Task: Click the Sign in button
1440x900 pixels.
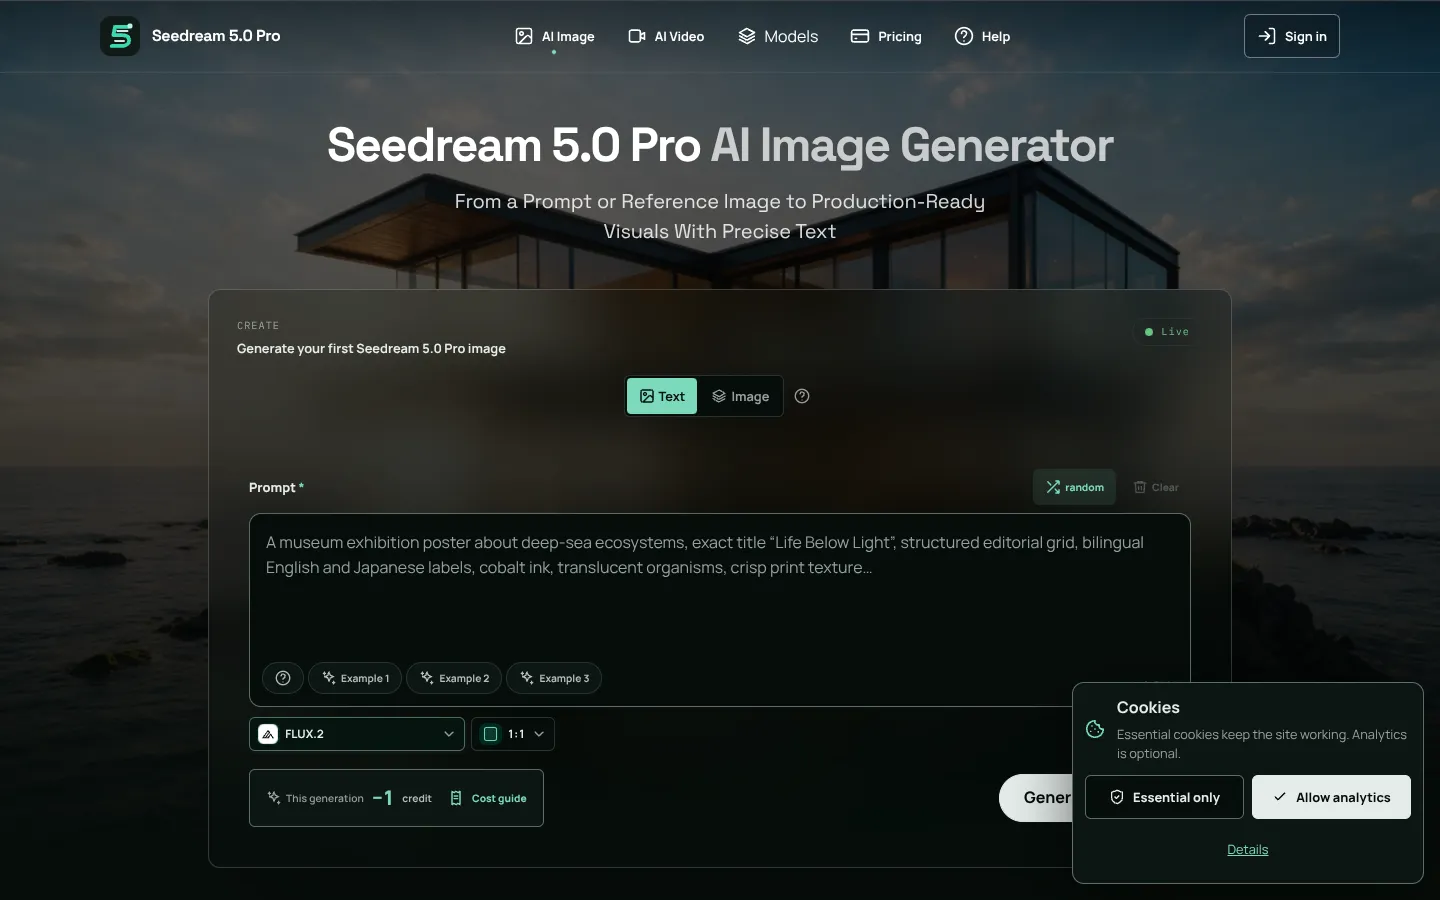Action: (x=1292, y=36)
